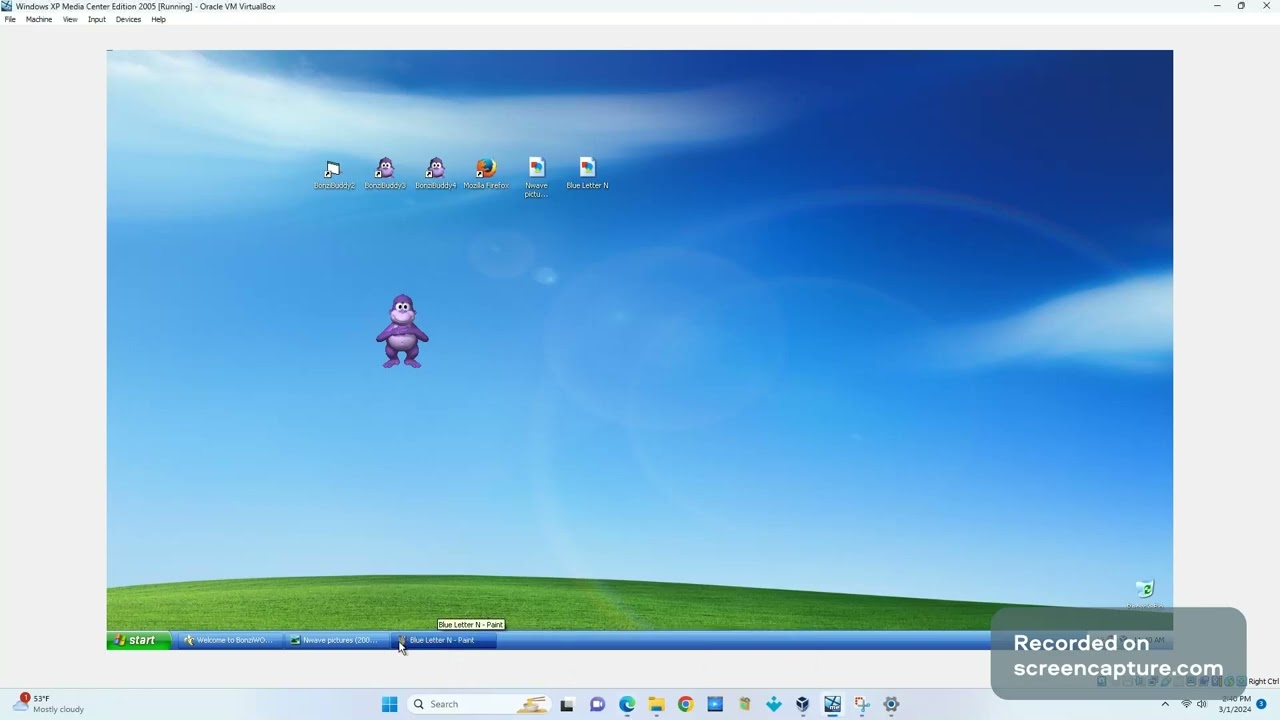The height and width of the screenshot is (720, 1280).
Task: Open the Windows 11 Start button
Action: tap(389, 704)
